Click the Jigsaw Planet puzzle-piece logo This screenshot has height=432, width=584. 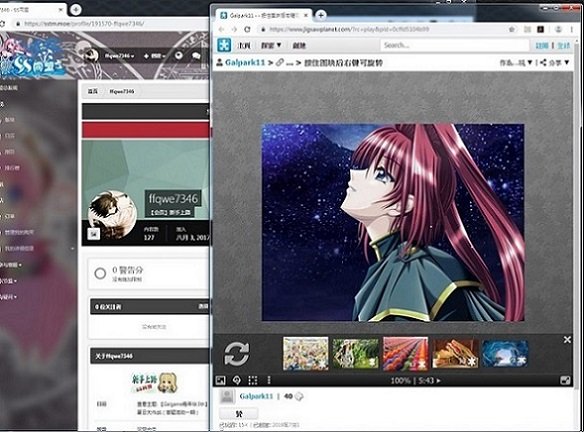pyautogui.click(x=224, y=45)
